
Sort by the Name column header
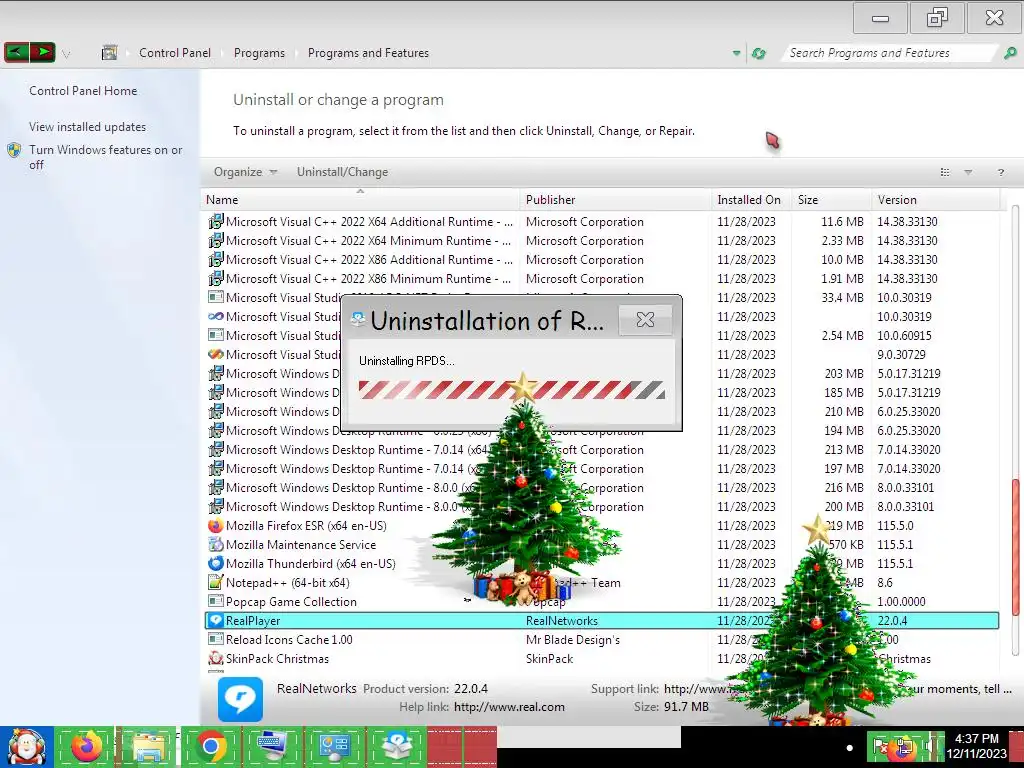pyautogui.click(x=360, y=200)
